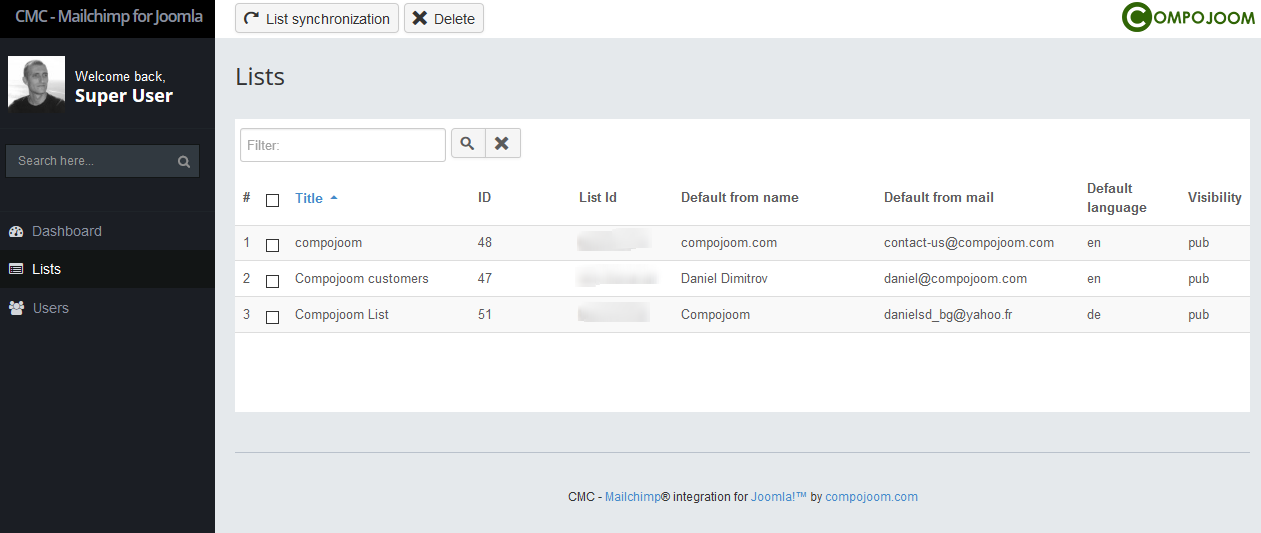Viewport: 1261px width, 533px height.
Task: Click the 'de' language cell
Action: pyautogui.click(x=1094, y=315)
